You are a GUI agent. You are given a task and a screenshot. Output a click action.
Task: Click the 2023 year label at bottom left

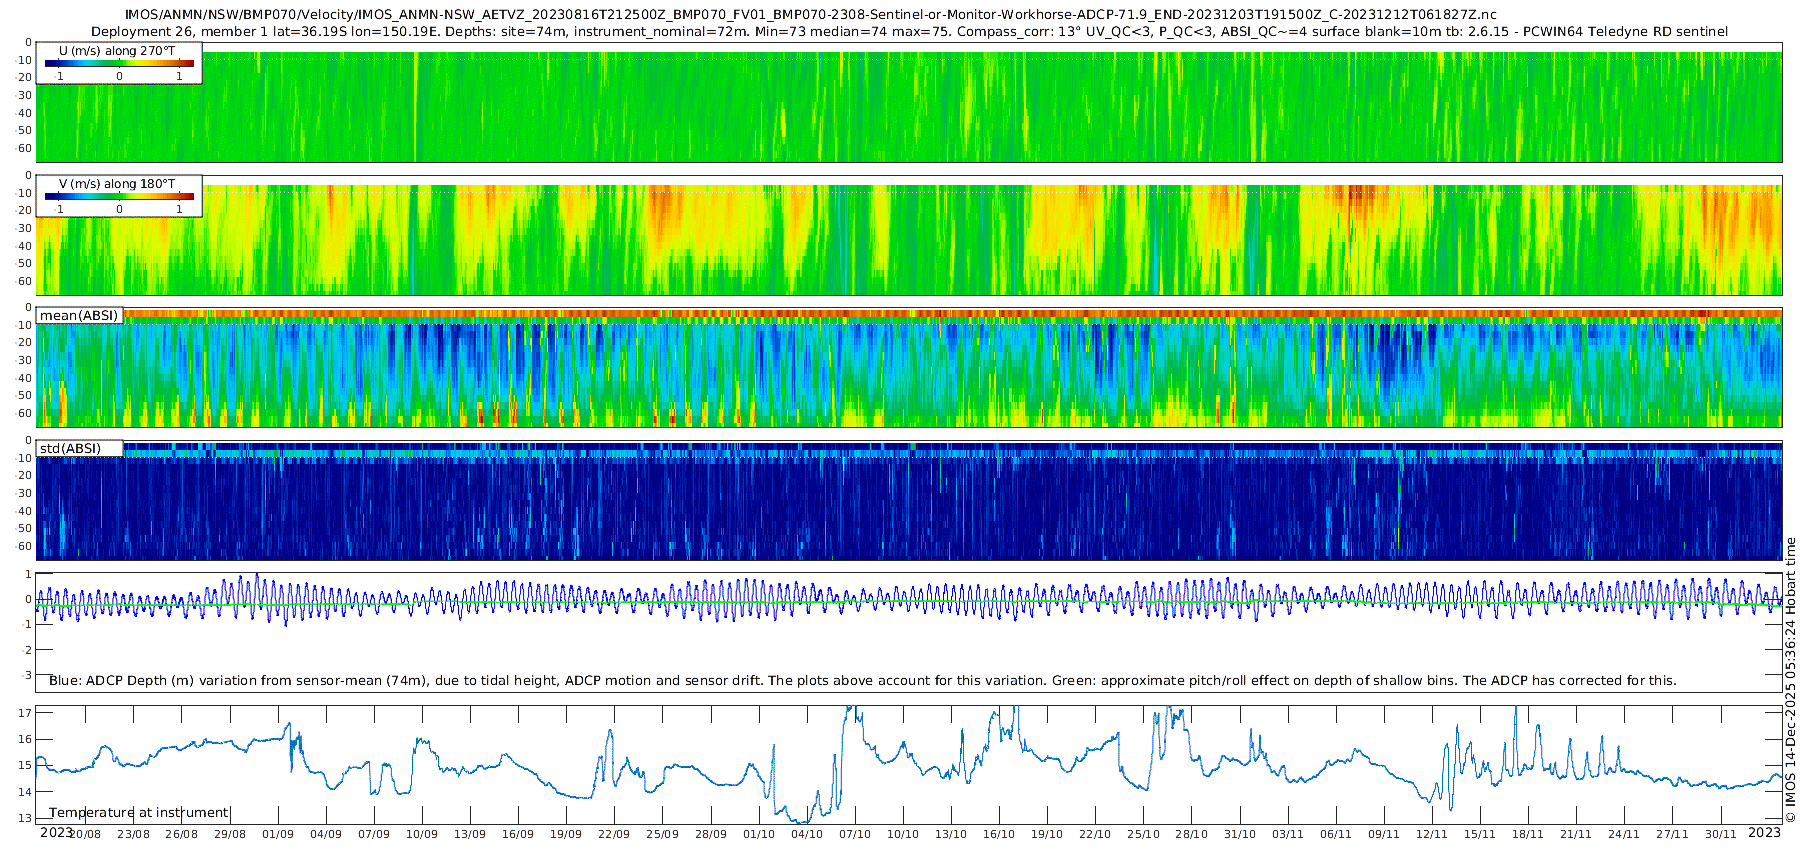click(x=56, y=832)
